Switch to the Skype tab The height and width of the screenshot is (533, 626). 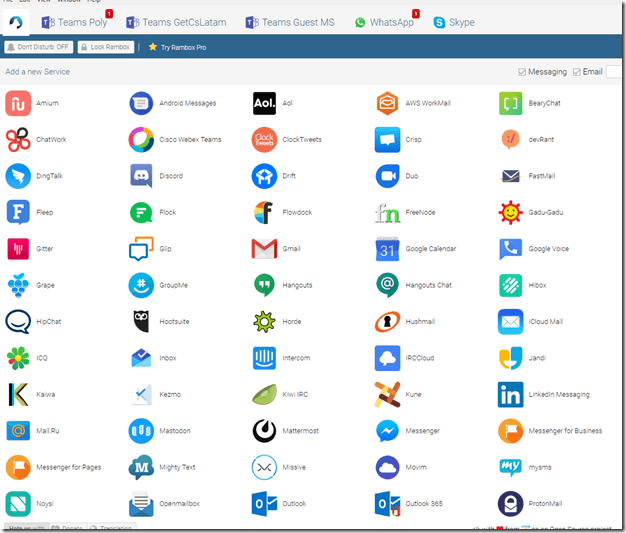pyautogui.click(x=454, y=21)
